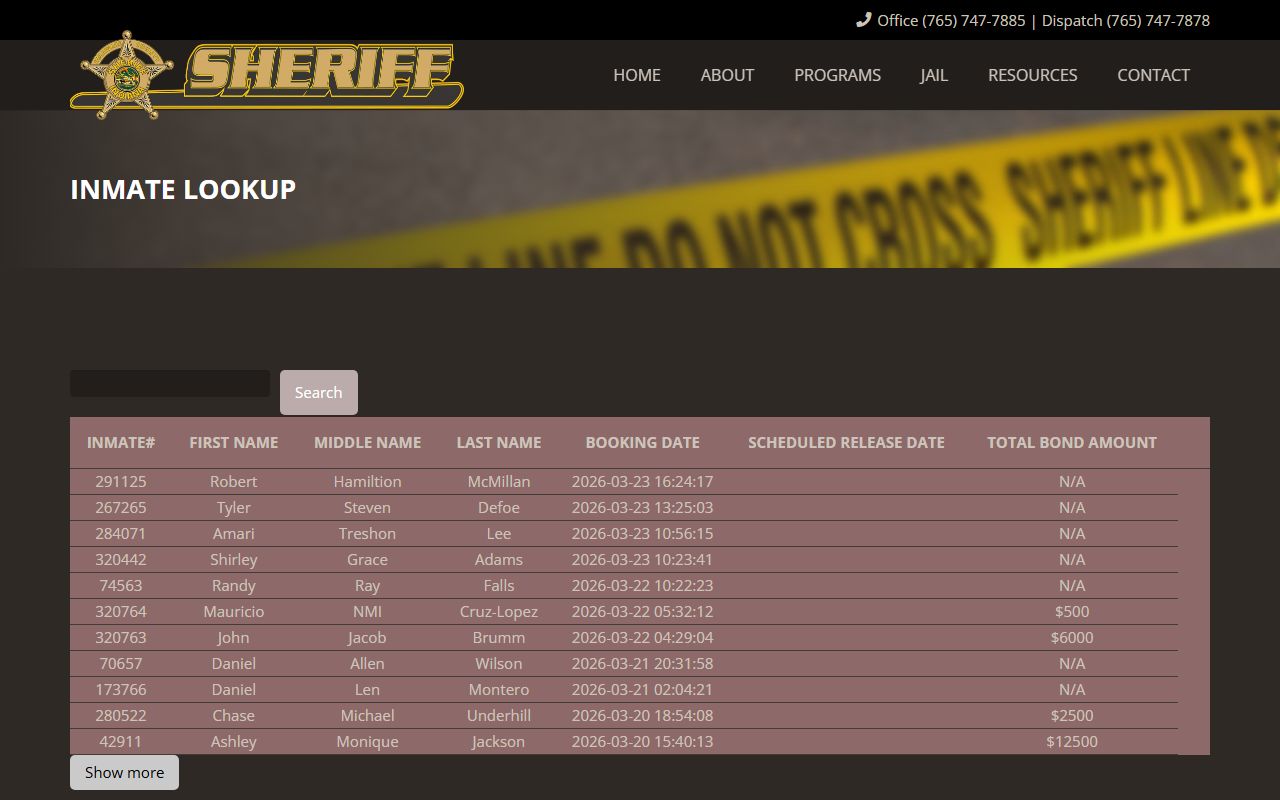
Task: Click the first name Ashley
Action: point(234,741)
